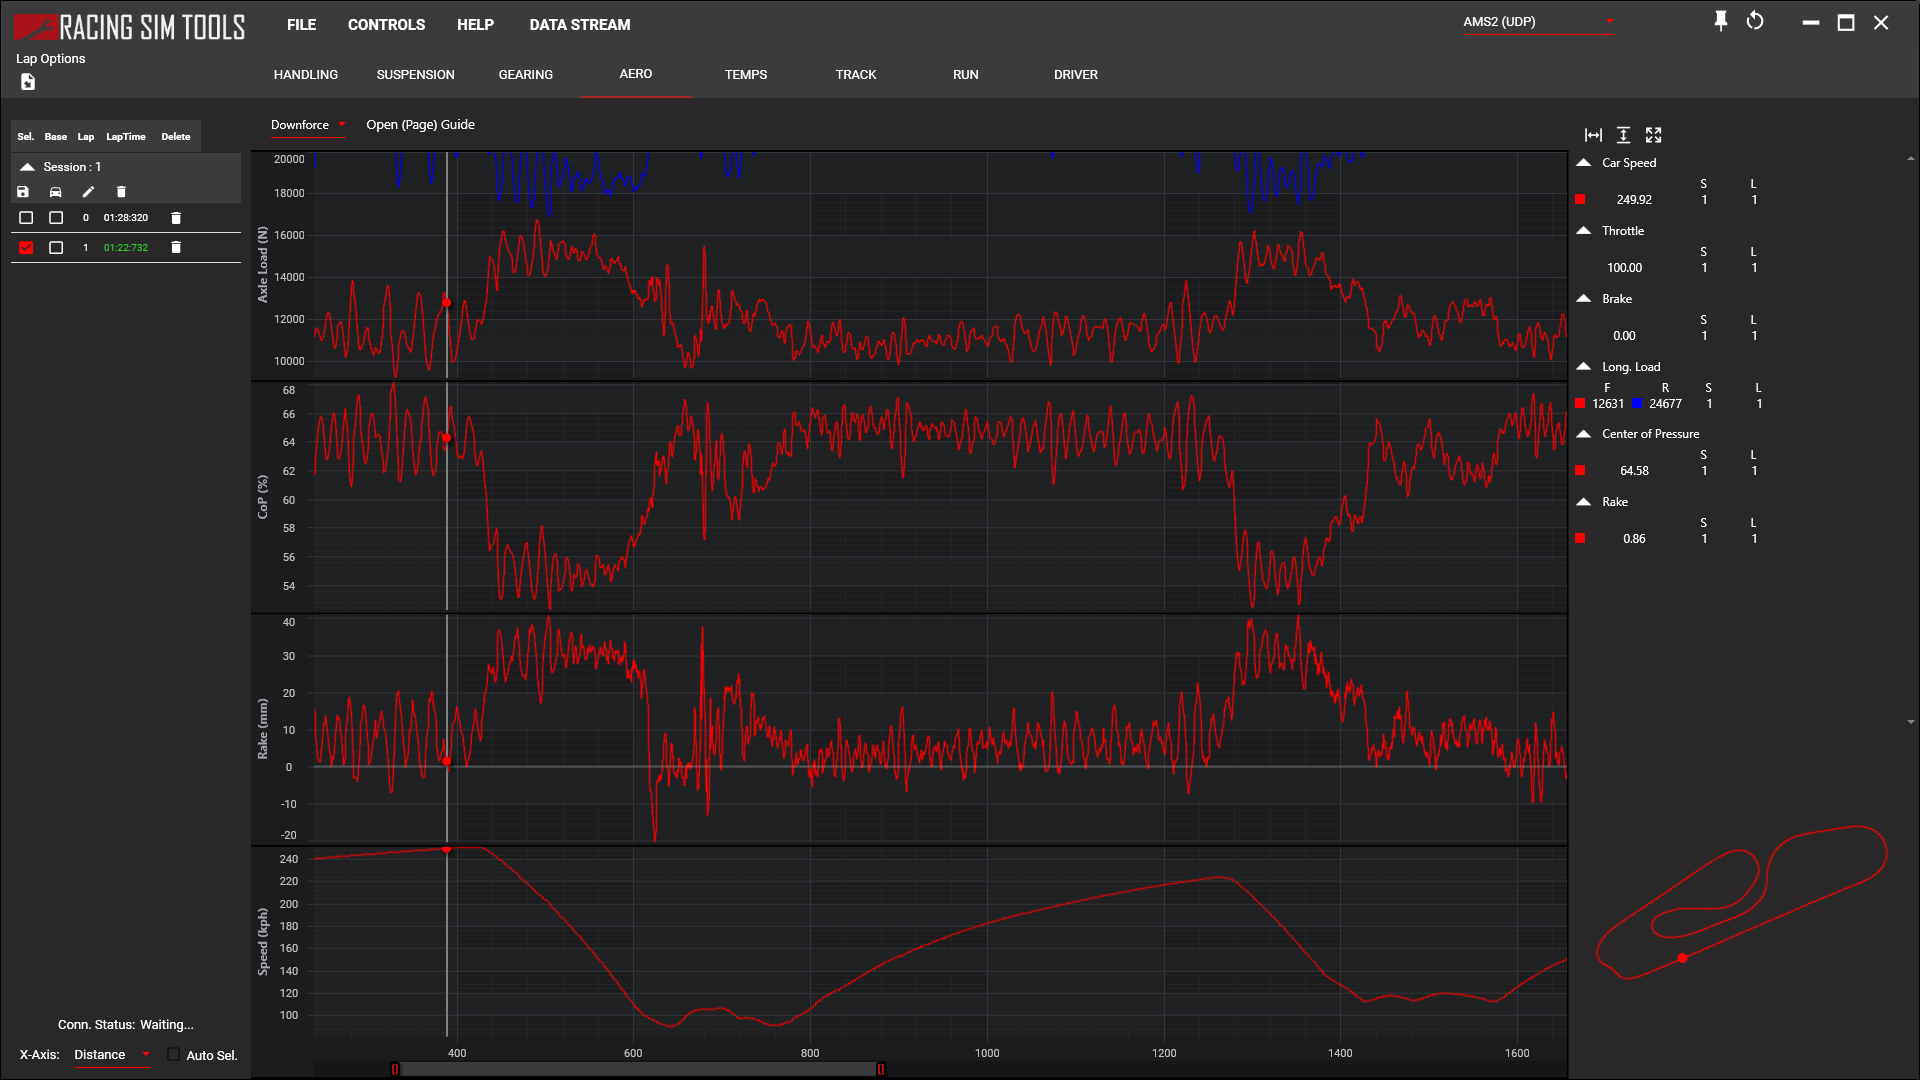
Task: Open the X-Axis Distance selector
Action: (x=111, y=1055)
